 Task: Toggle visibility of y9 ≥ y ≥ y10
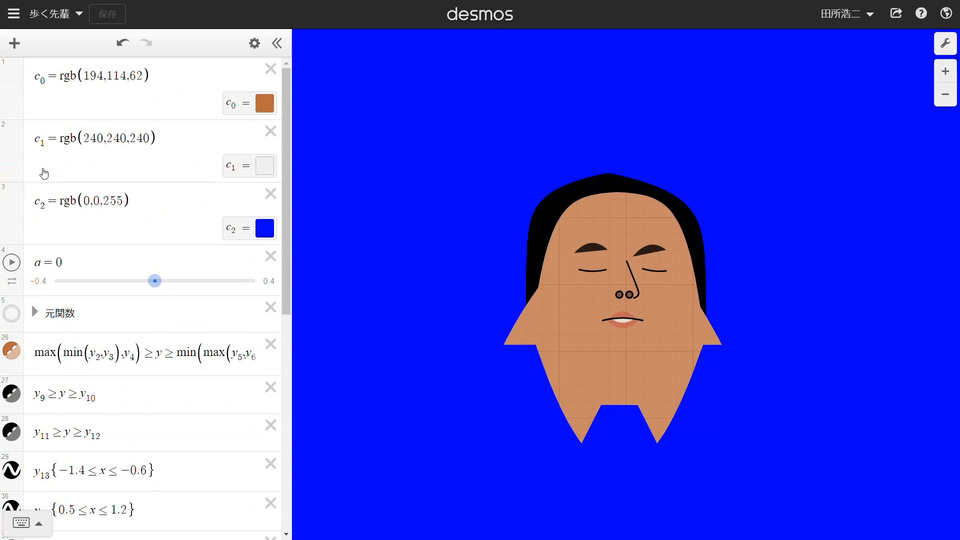[12, 393]
